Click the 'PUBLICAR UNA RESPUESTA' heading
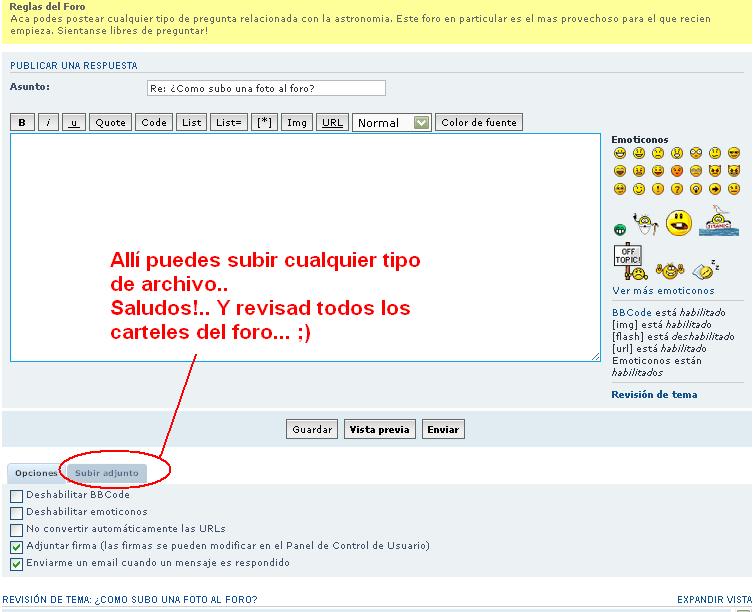Viewport: 756px width, 612px height. tap(74, 66)
